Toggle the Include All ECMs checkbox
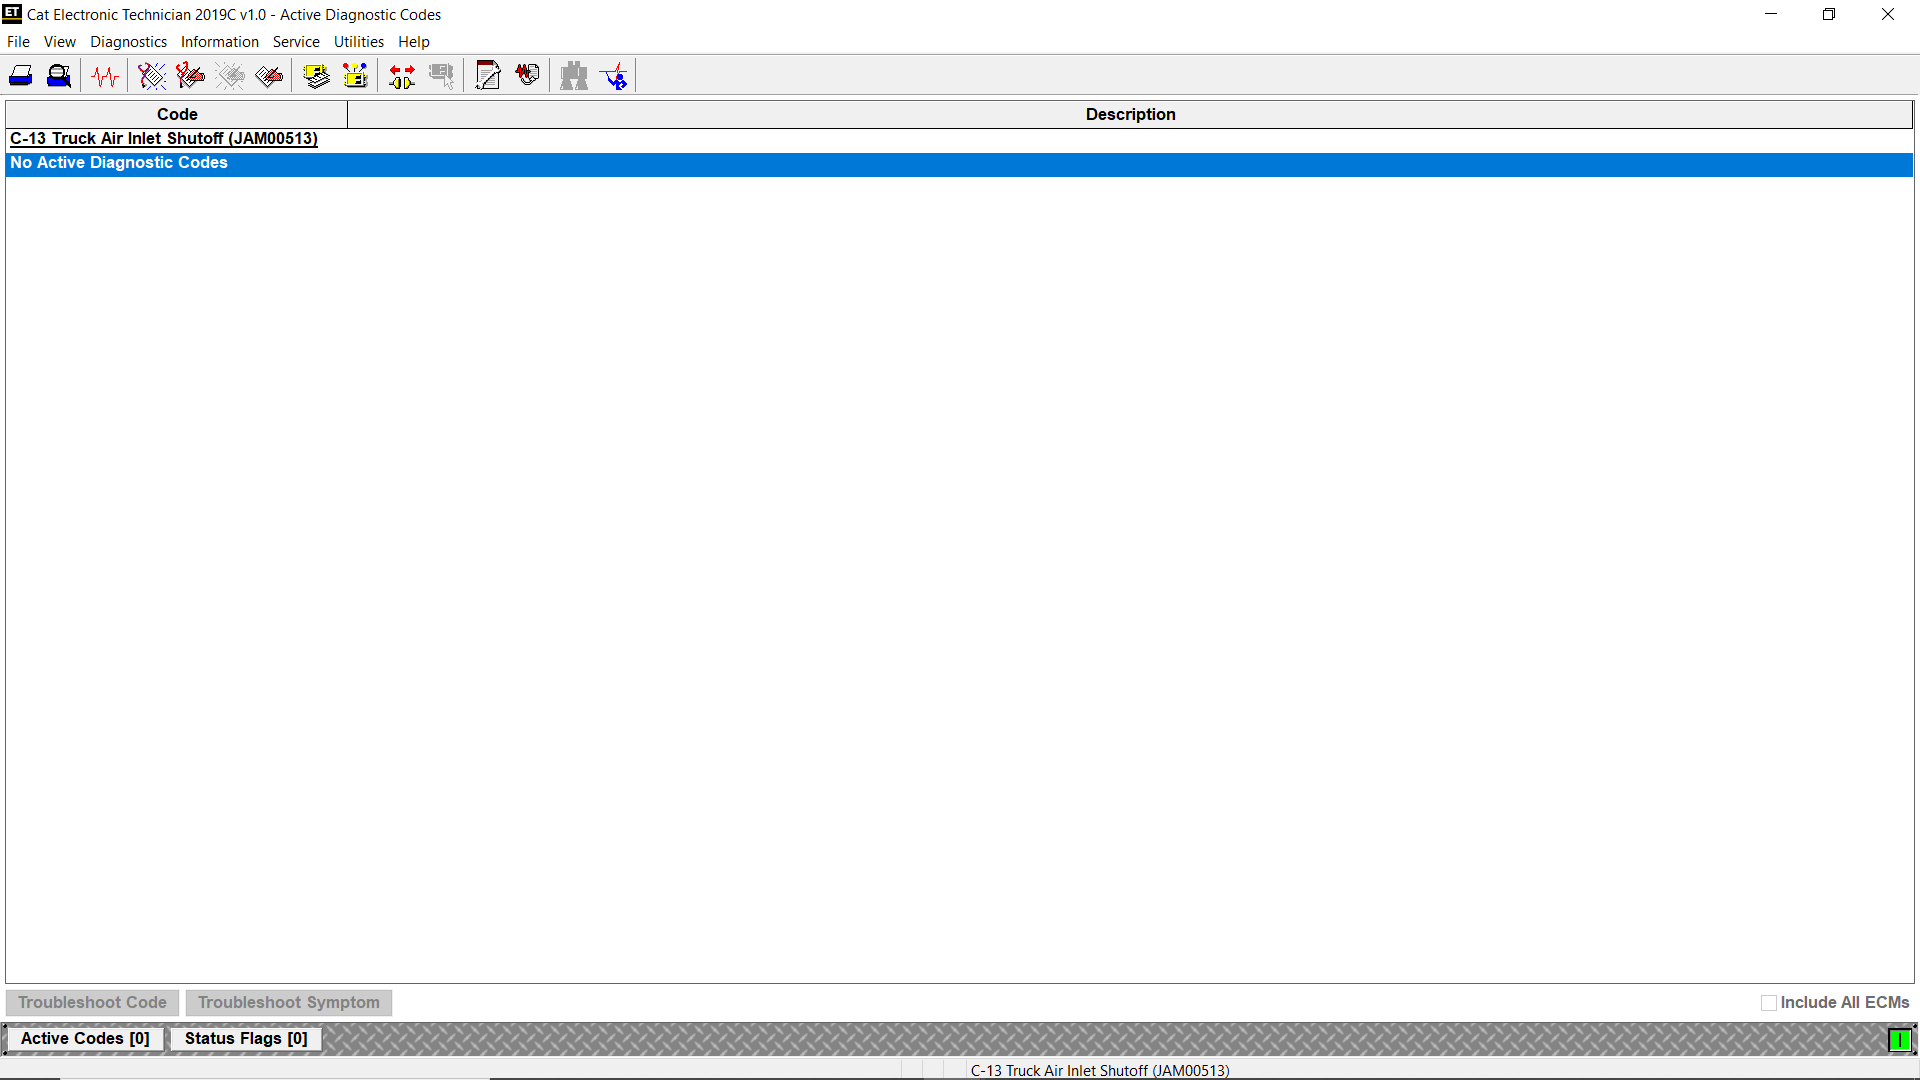This screenshot has height=1080, width=1920. click(x=1768, y=1003)
